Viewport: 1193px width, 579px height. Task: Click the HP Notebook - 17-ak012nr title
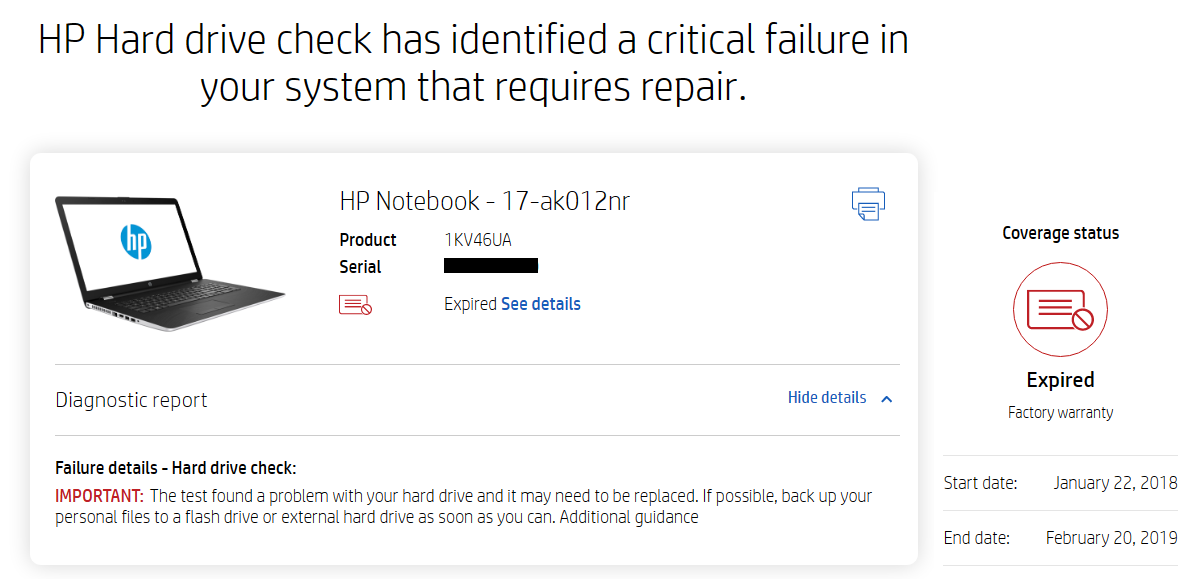click(484, 200)
